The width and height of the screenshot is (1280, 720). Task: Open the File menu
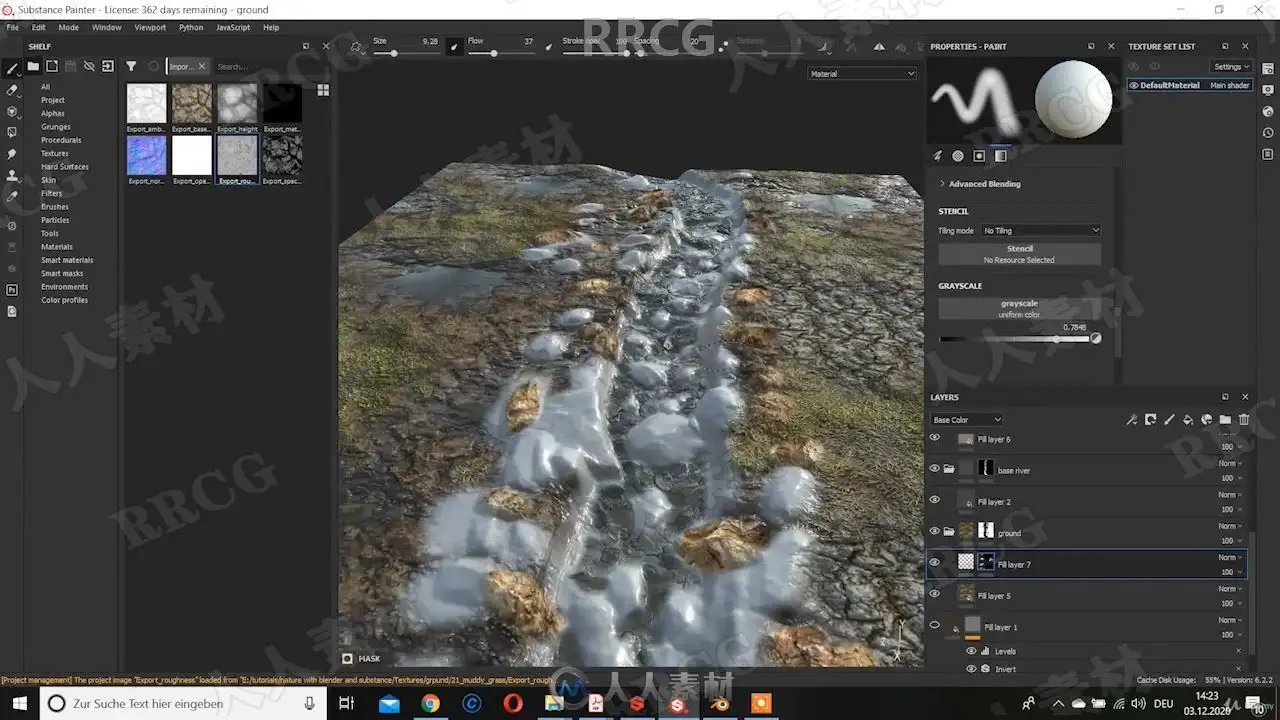coord(13,27)
